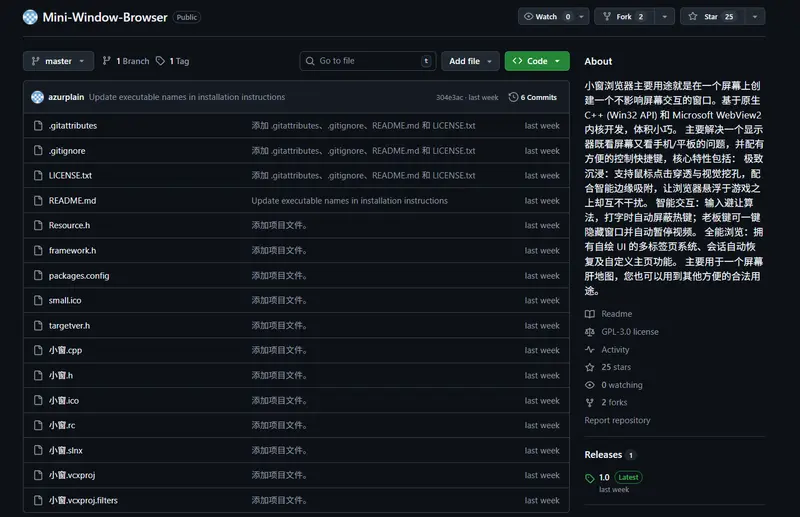Open the green Code dropdown button
This screenshot has height=517, width=800.
(537, 61)
